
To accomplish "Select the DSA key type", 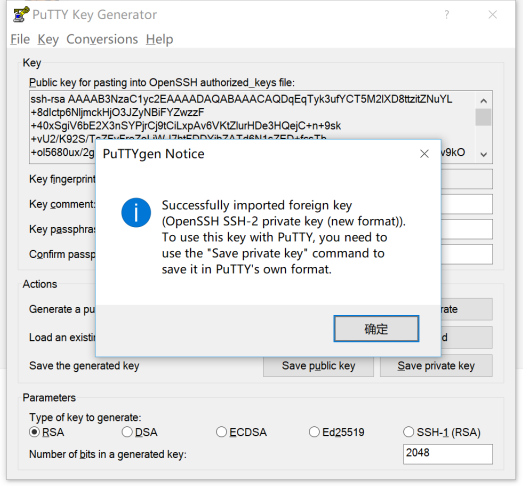I will (139, 432).
